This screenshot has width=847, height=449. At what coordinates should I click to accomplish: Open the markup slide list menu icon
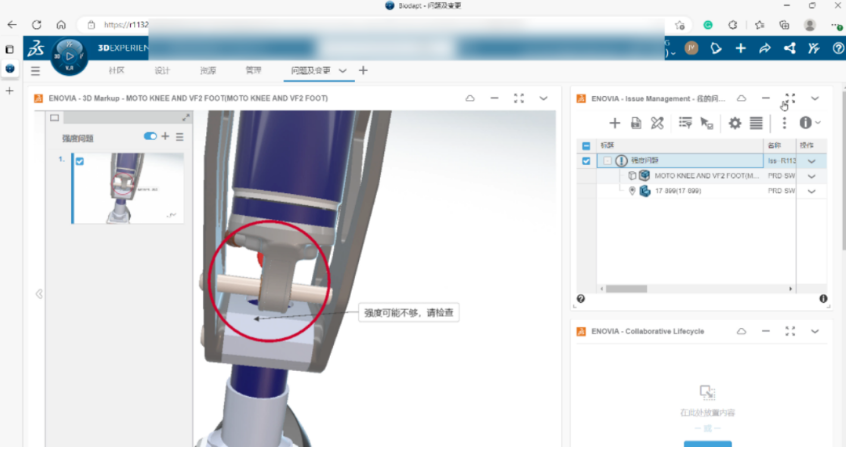180,137
